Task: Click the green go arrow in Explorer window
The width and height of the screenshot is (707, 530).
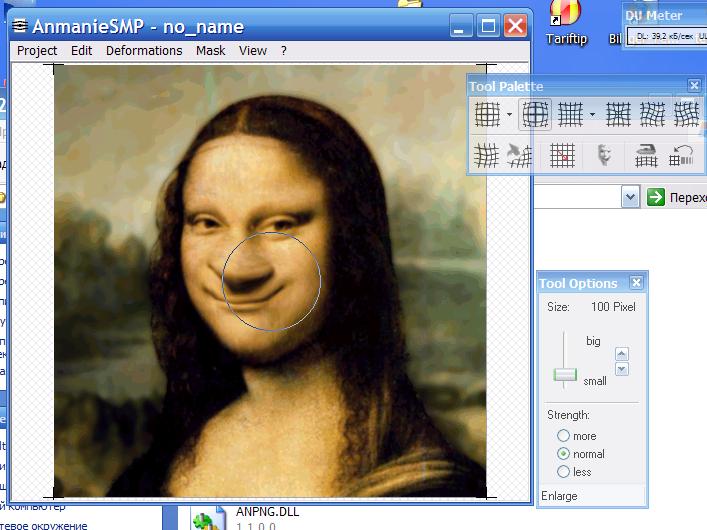Action: pos(656,197)
